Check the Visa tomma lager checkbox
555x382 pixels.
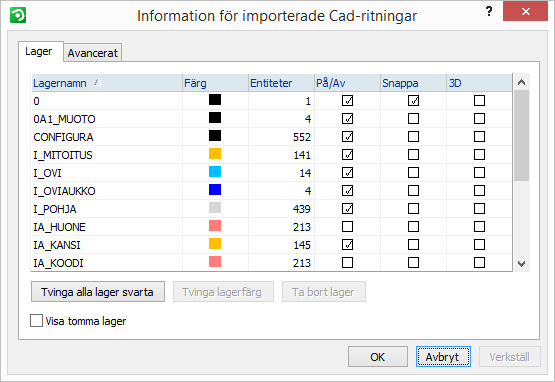tap(36, 321)
